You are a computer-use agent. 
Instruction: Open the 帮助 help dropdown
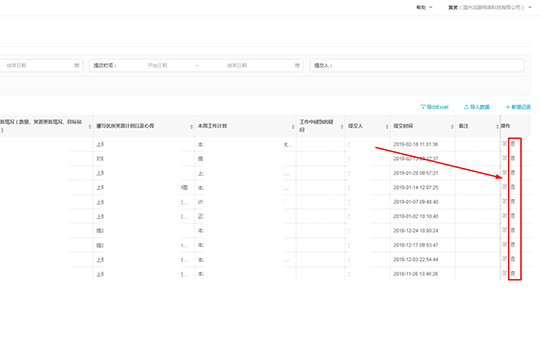point(424,7)
